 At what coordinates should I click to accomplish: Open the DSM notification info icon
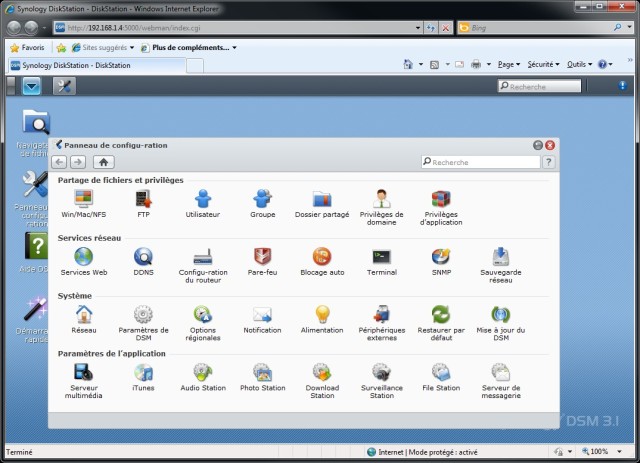coord(622,85)
